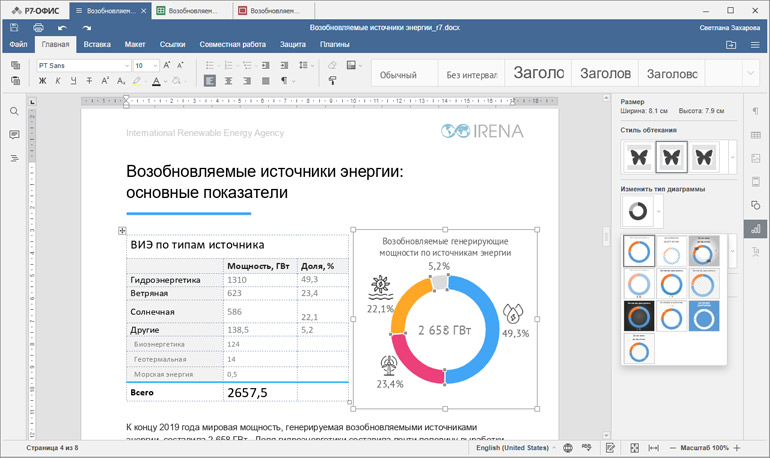Click the font color letter A button
Image resolution: width=770 pixels, height=458 pixels.
click(156, 81)
